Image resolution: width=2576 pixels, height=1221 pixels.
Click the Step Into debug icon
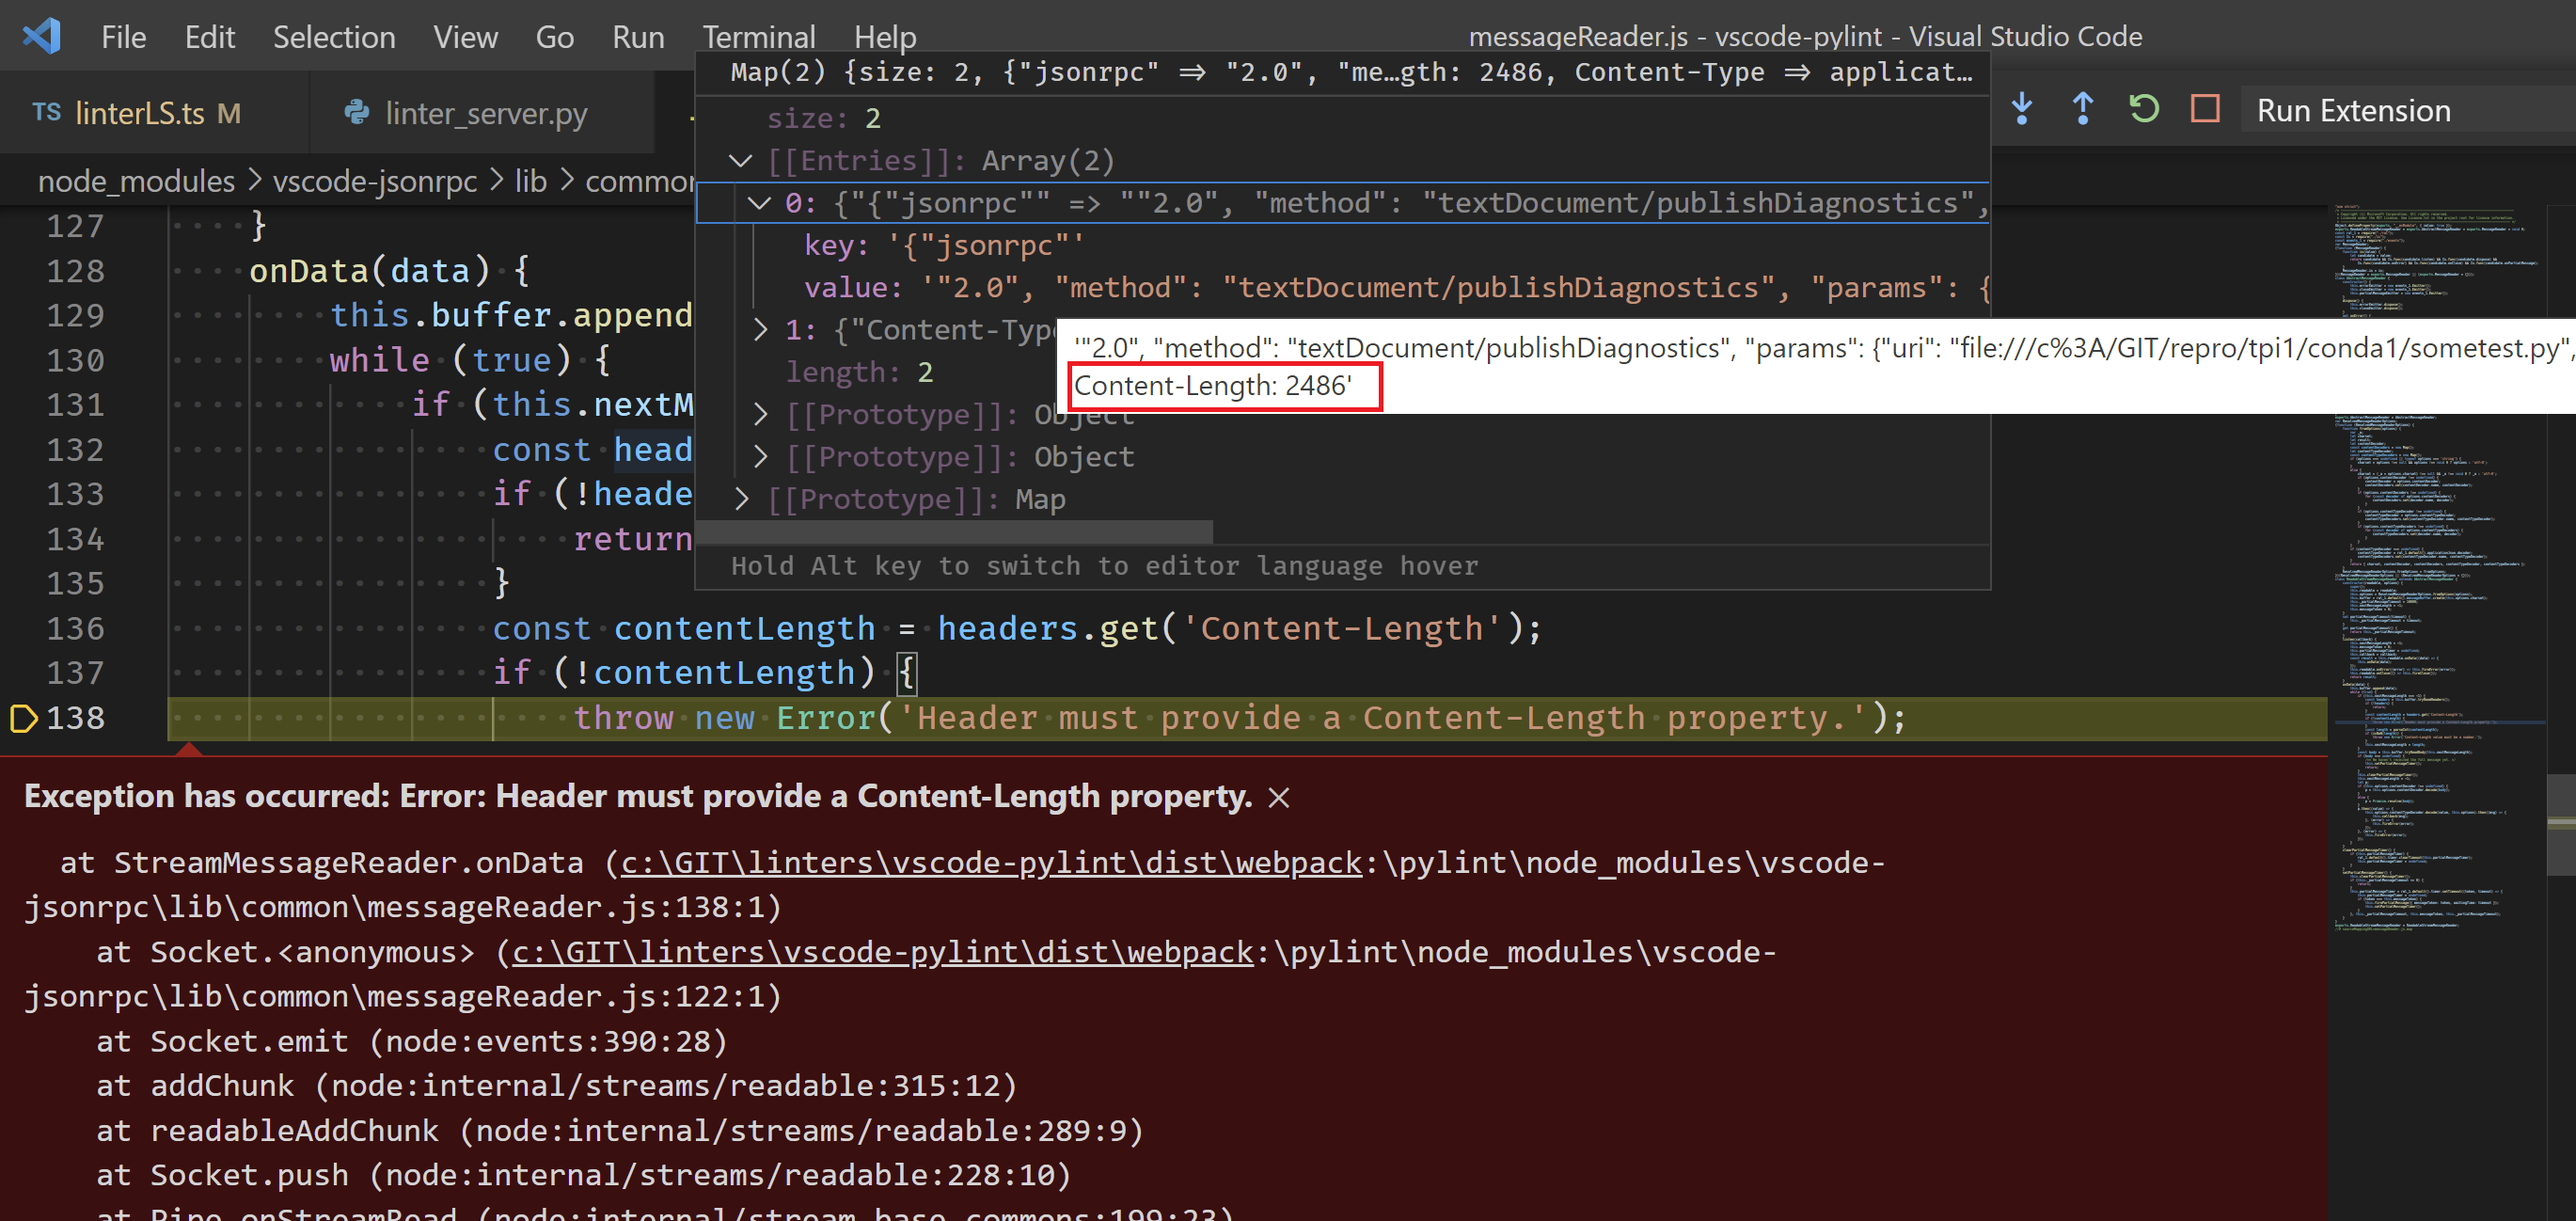coord(2022,109)
